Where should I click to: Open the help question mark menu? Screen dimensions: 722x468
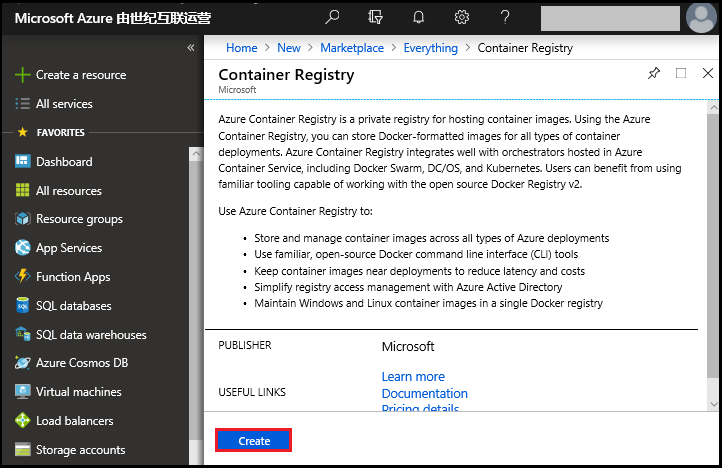[505, 17]
